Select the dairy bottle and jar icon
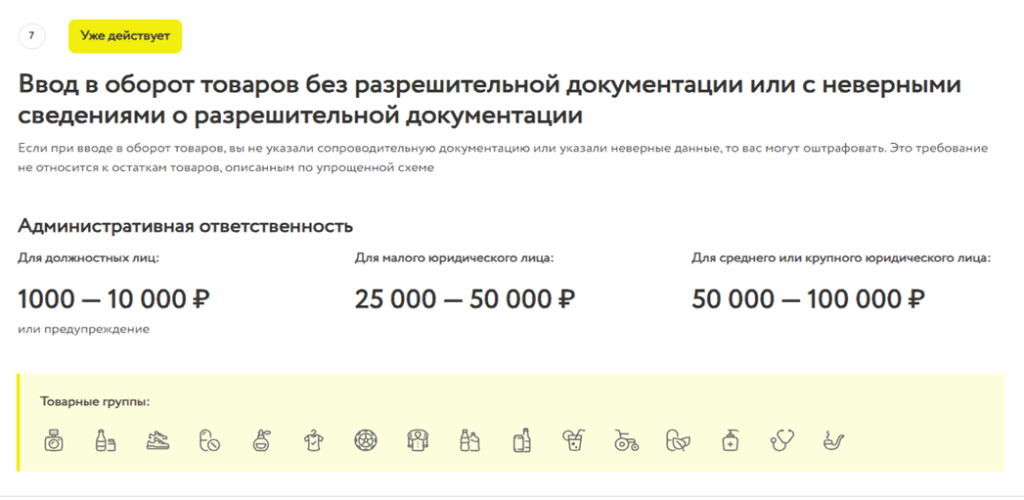This screenshot has width=1024, height=500. tap(106, 440)
